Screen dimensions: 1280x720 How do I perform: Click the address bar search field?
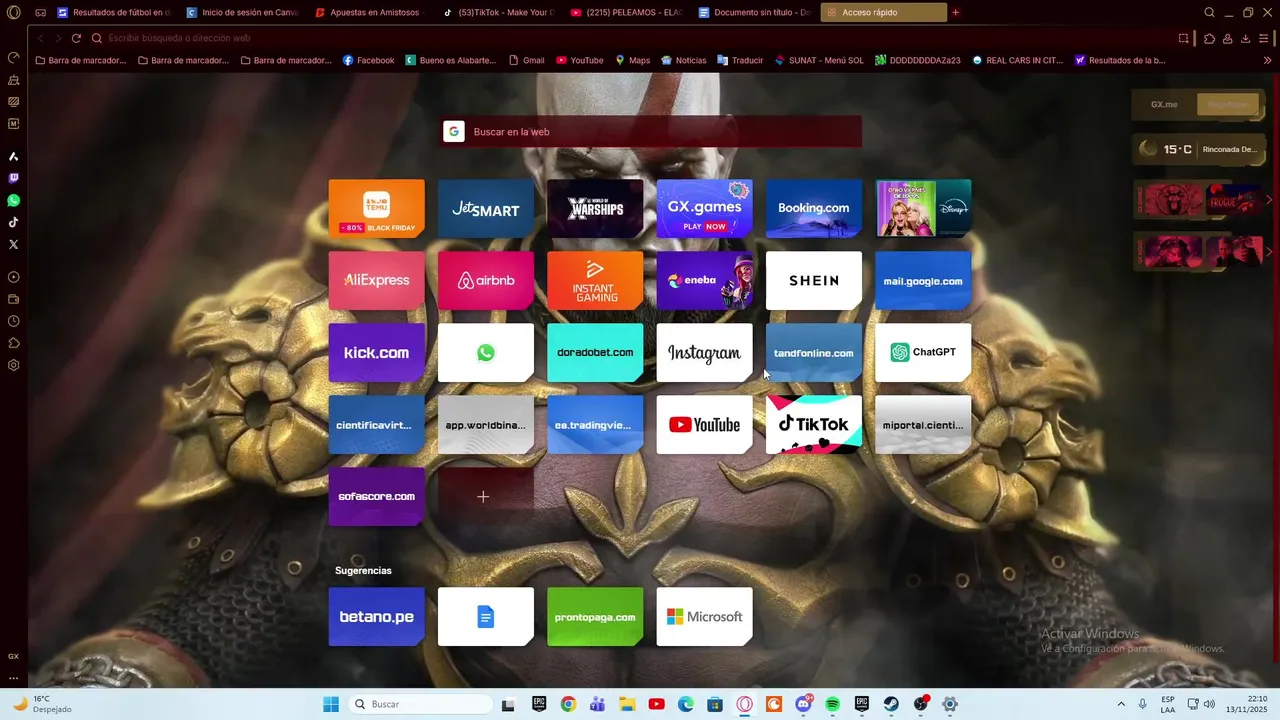coord(630,38)
